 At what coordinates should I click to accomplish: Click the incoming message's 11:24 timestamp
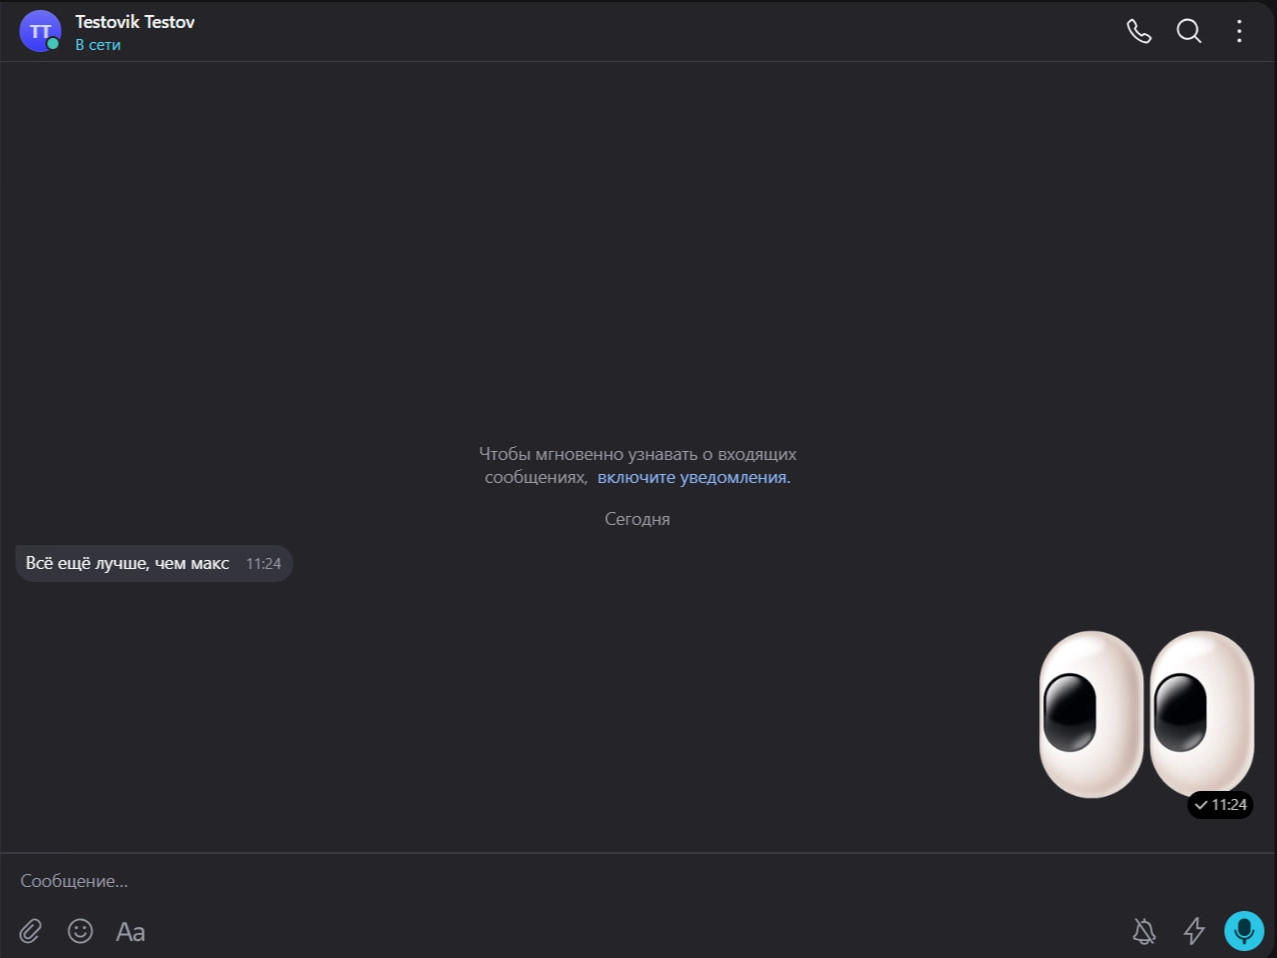tap(263, 564)
